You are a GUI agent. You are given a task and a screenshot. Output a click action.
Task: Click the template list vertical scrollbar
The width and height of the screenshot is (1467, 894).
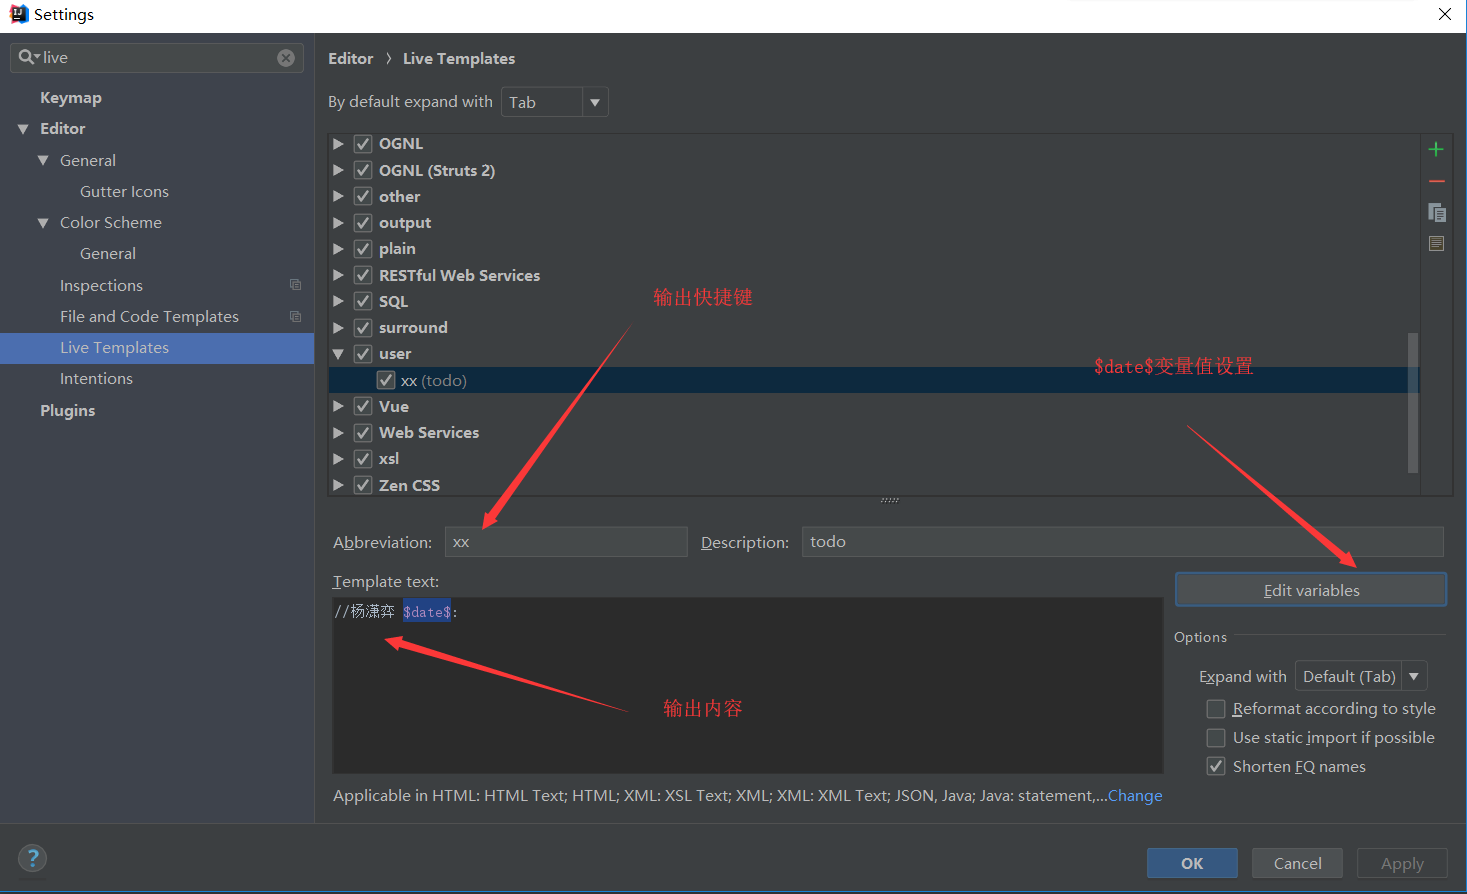(1413, 402)
